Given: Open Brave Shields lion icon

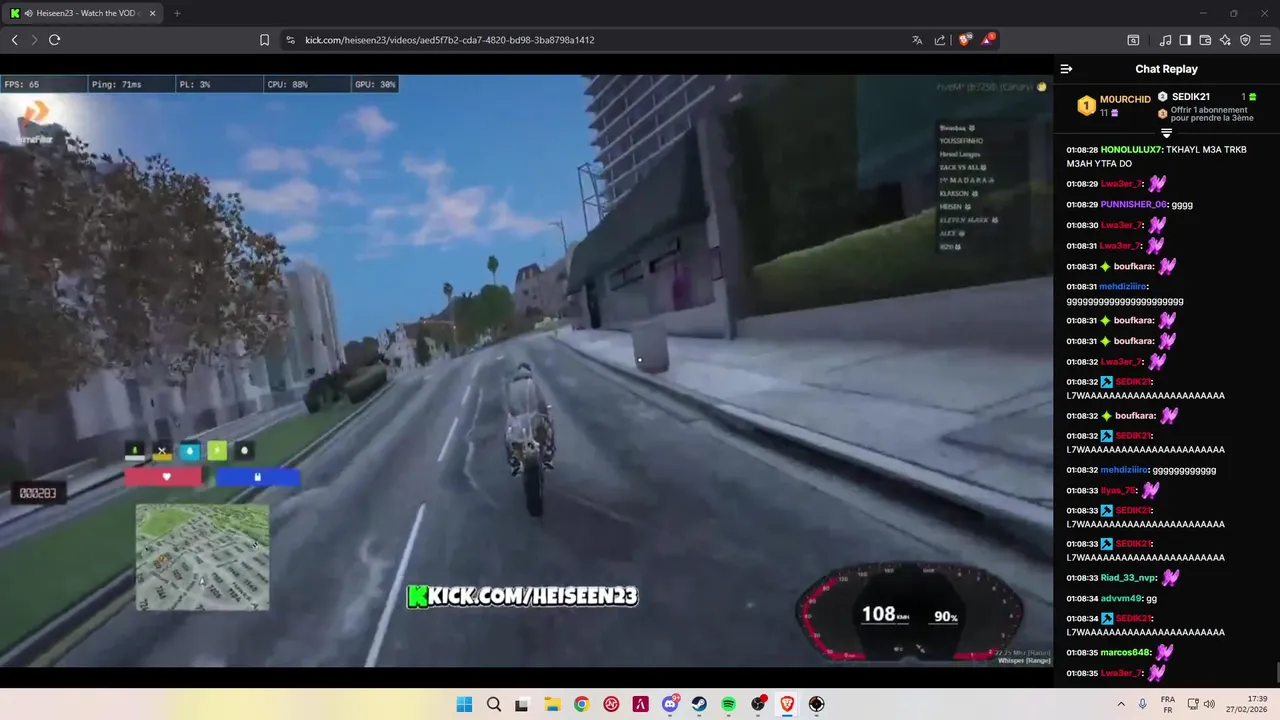Looking at the screenshot, I should 965,40.
